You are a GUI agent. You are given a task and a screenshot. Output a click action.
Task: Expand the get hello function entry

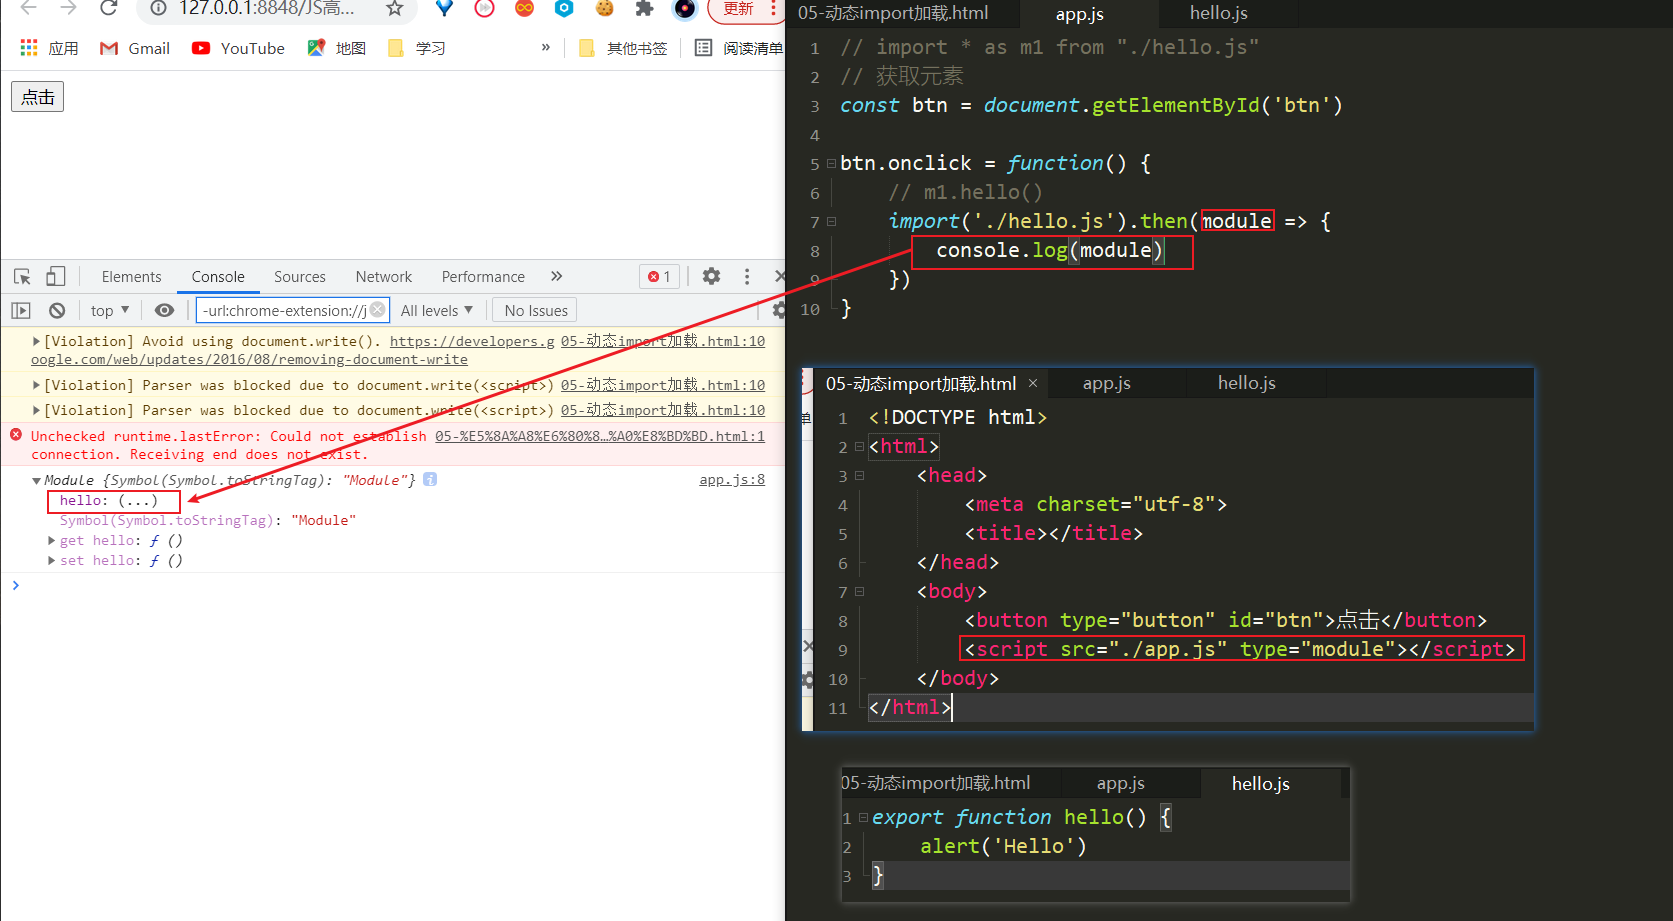[52, 541]
